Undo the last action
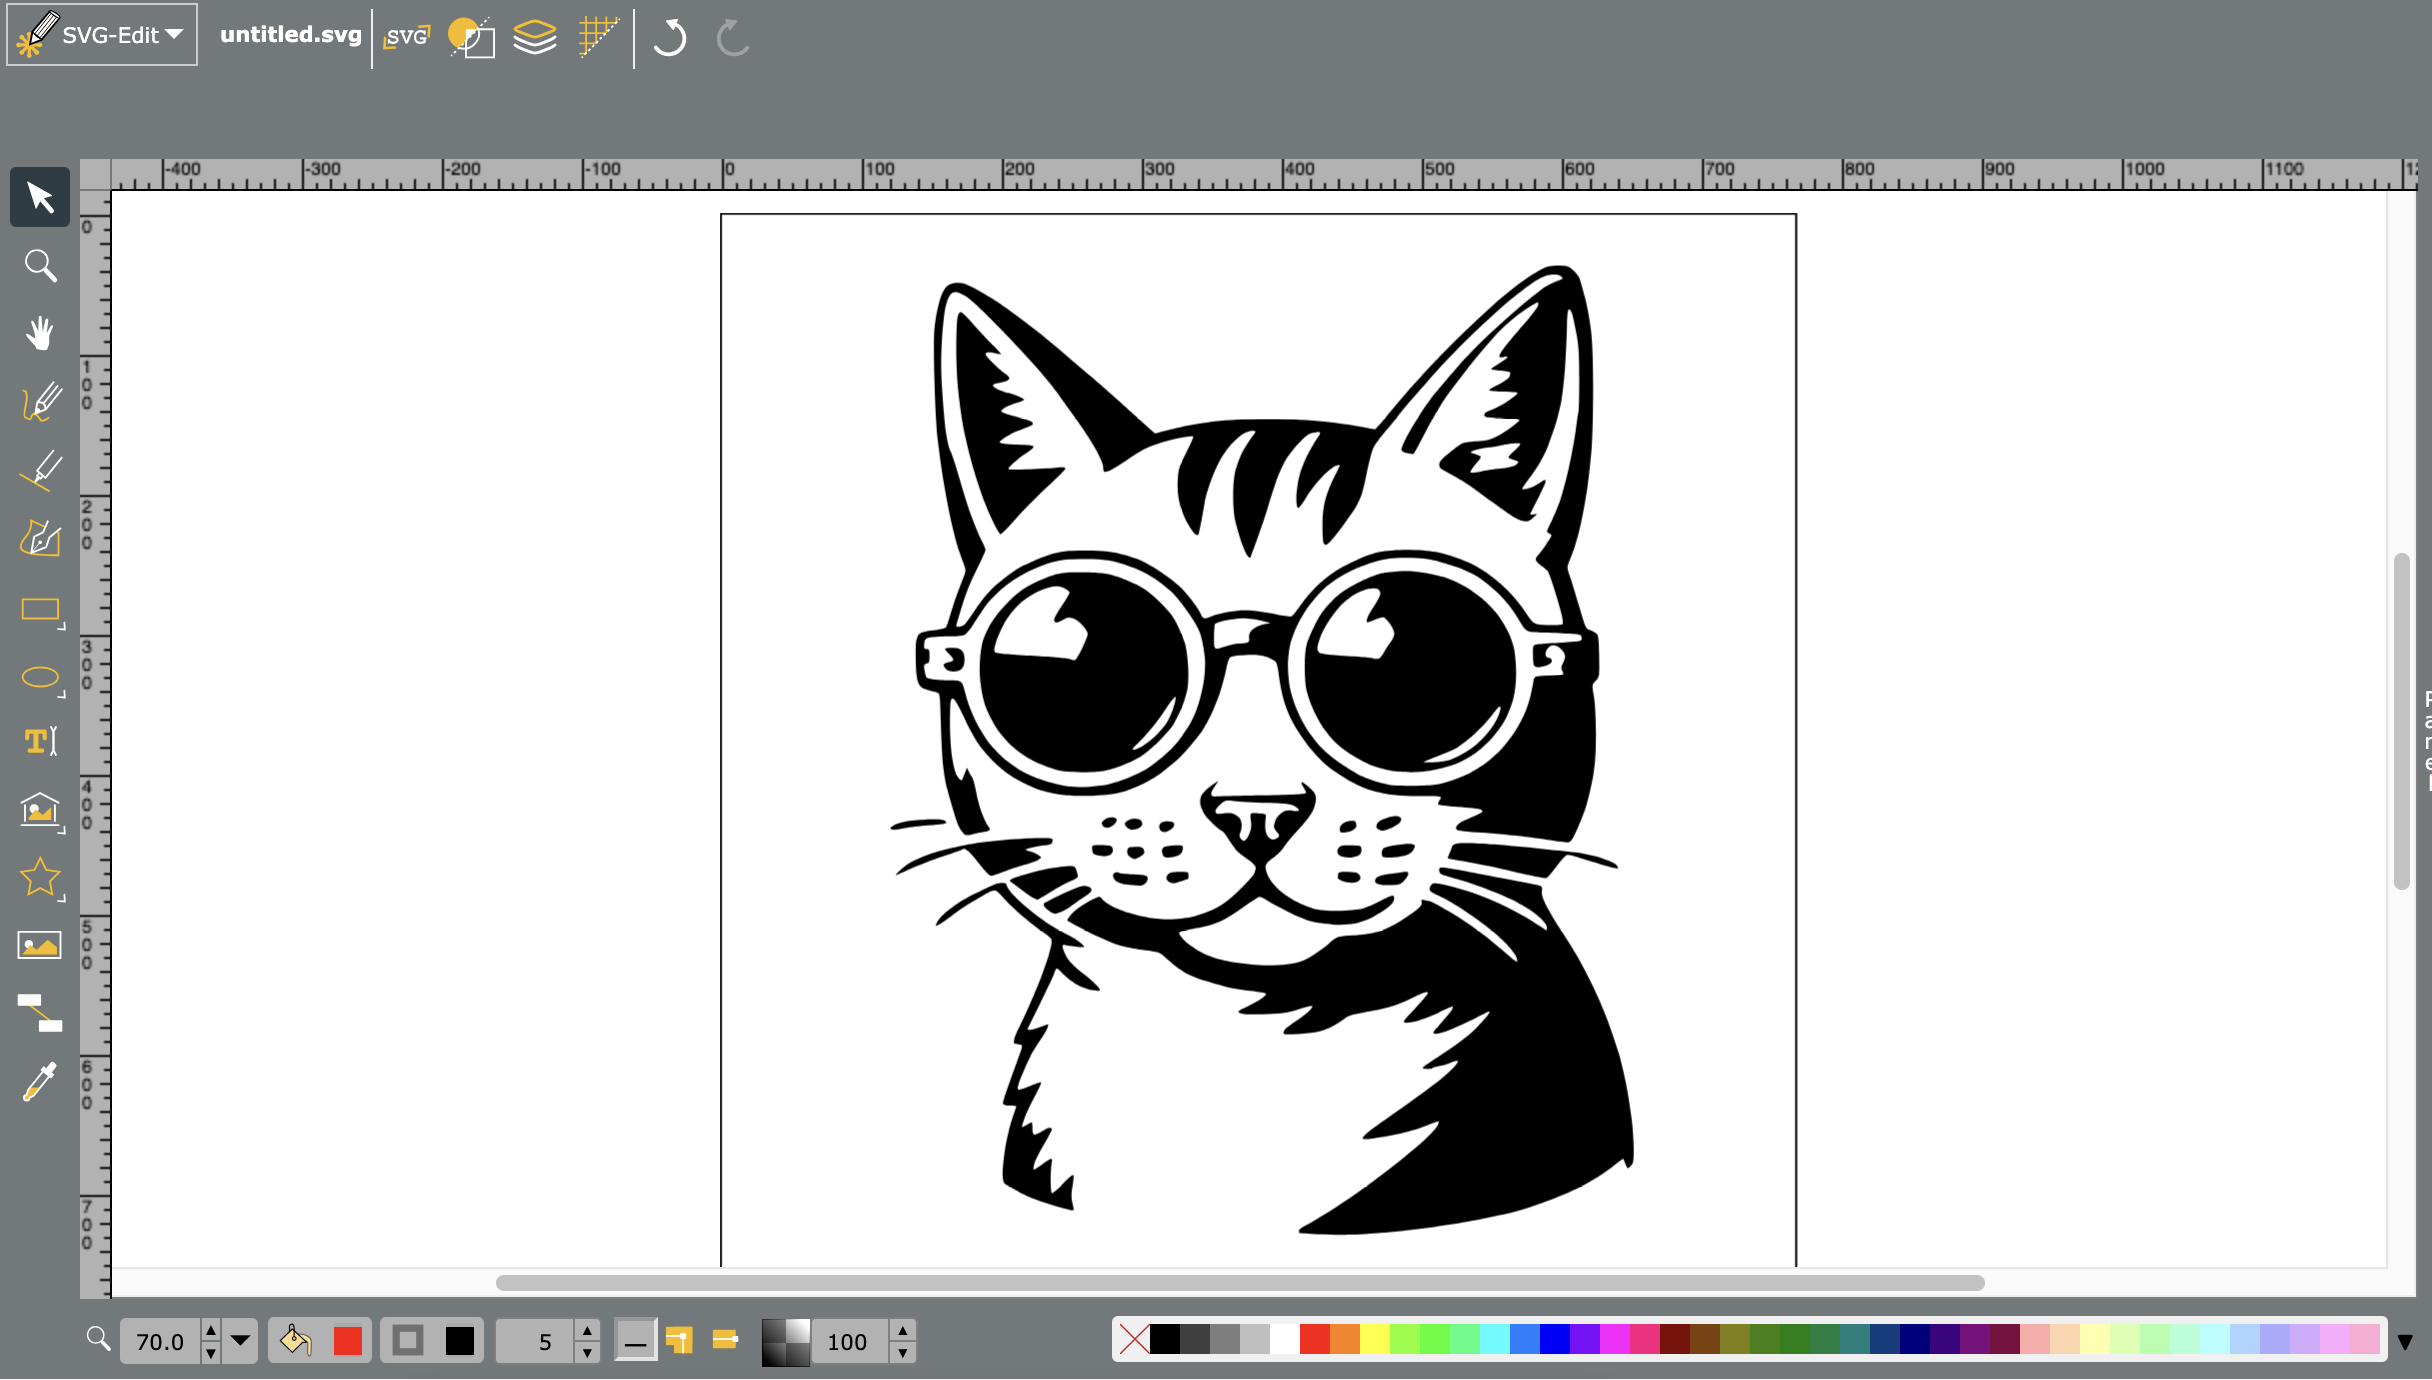The width and height of the screenshot is (2432, 1380). pos(668,38)
